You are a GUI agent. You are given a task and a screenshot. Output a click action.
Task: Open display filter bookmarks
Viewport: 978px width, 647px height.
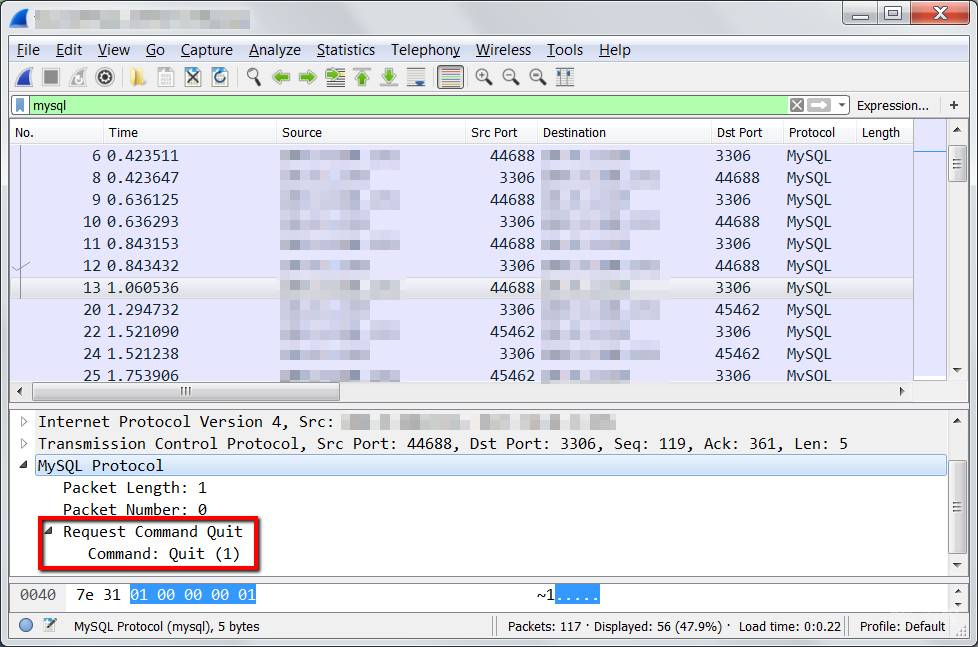click(x=21, y=105)
